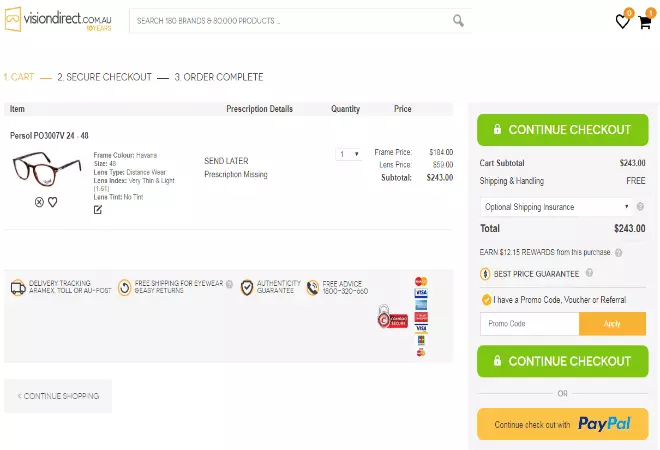Click the SEND LATER prescription text
Image resolution: width=660 pixels, height=450 pixels.
click(226, 161)
